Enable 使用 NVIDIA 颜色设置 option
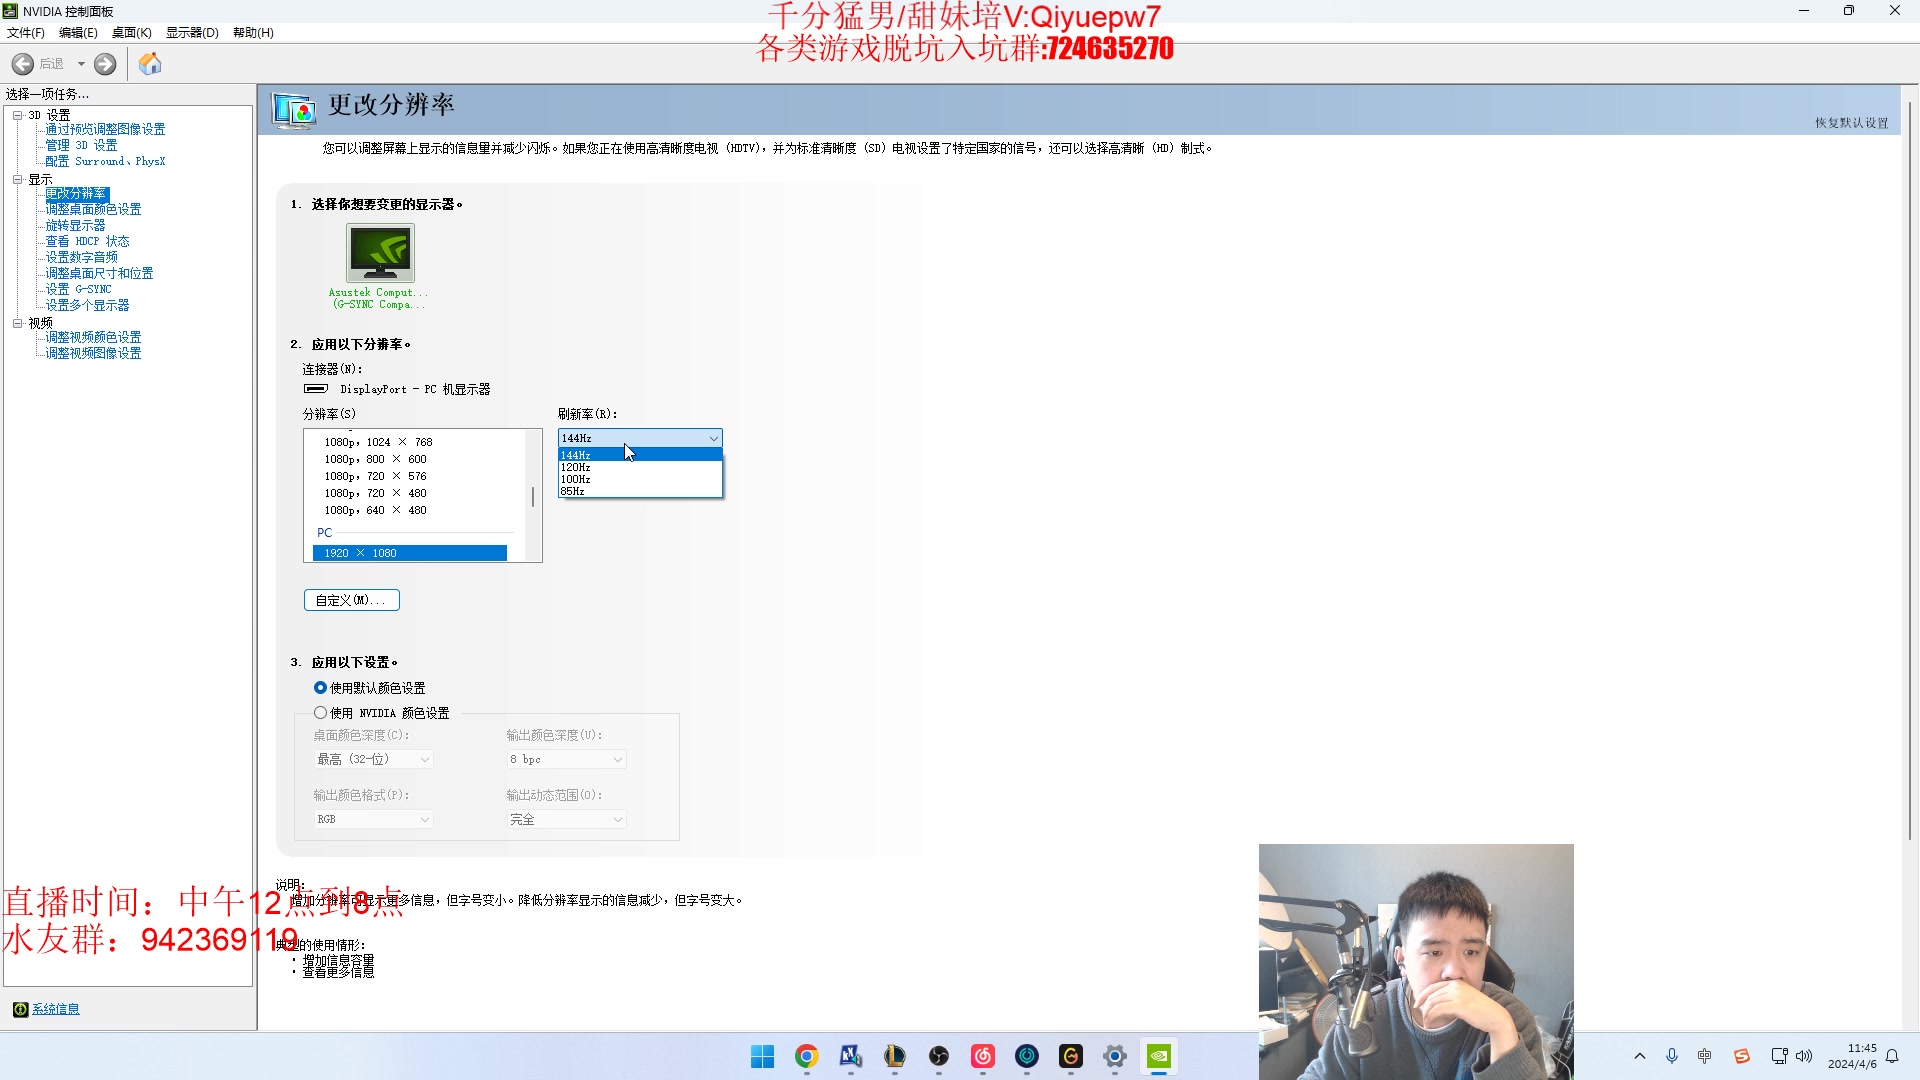Image resolution: width=1920 pixels, height=1080 pixels. (320, 713)
